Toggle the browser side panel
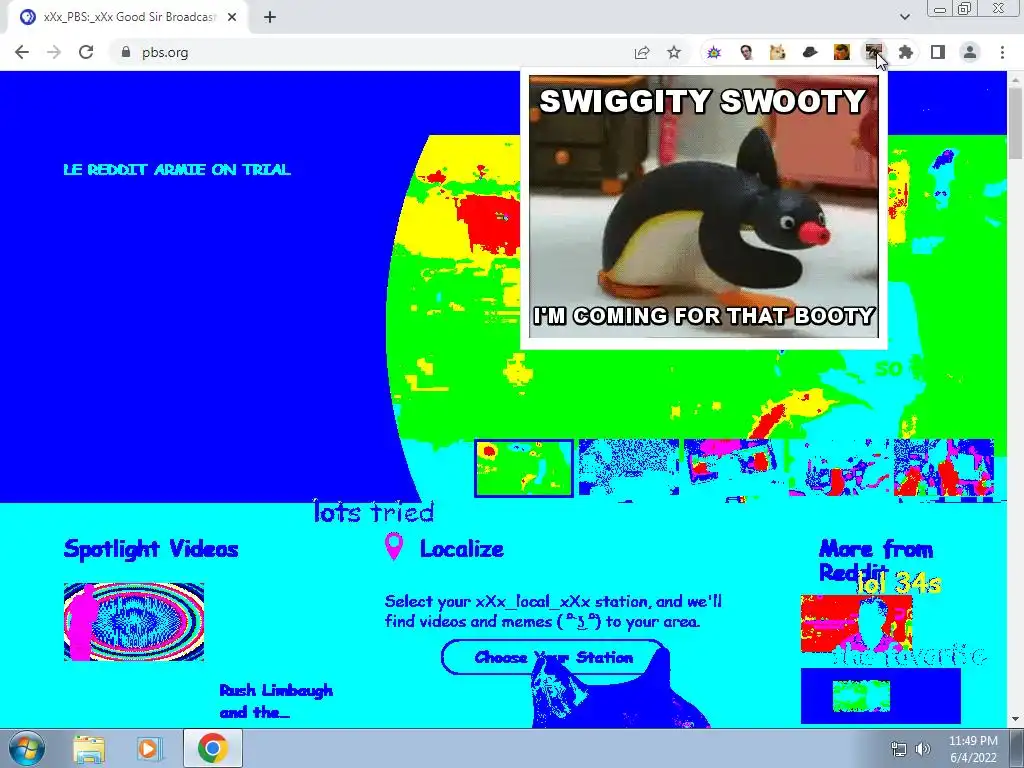 coord(938,52)
